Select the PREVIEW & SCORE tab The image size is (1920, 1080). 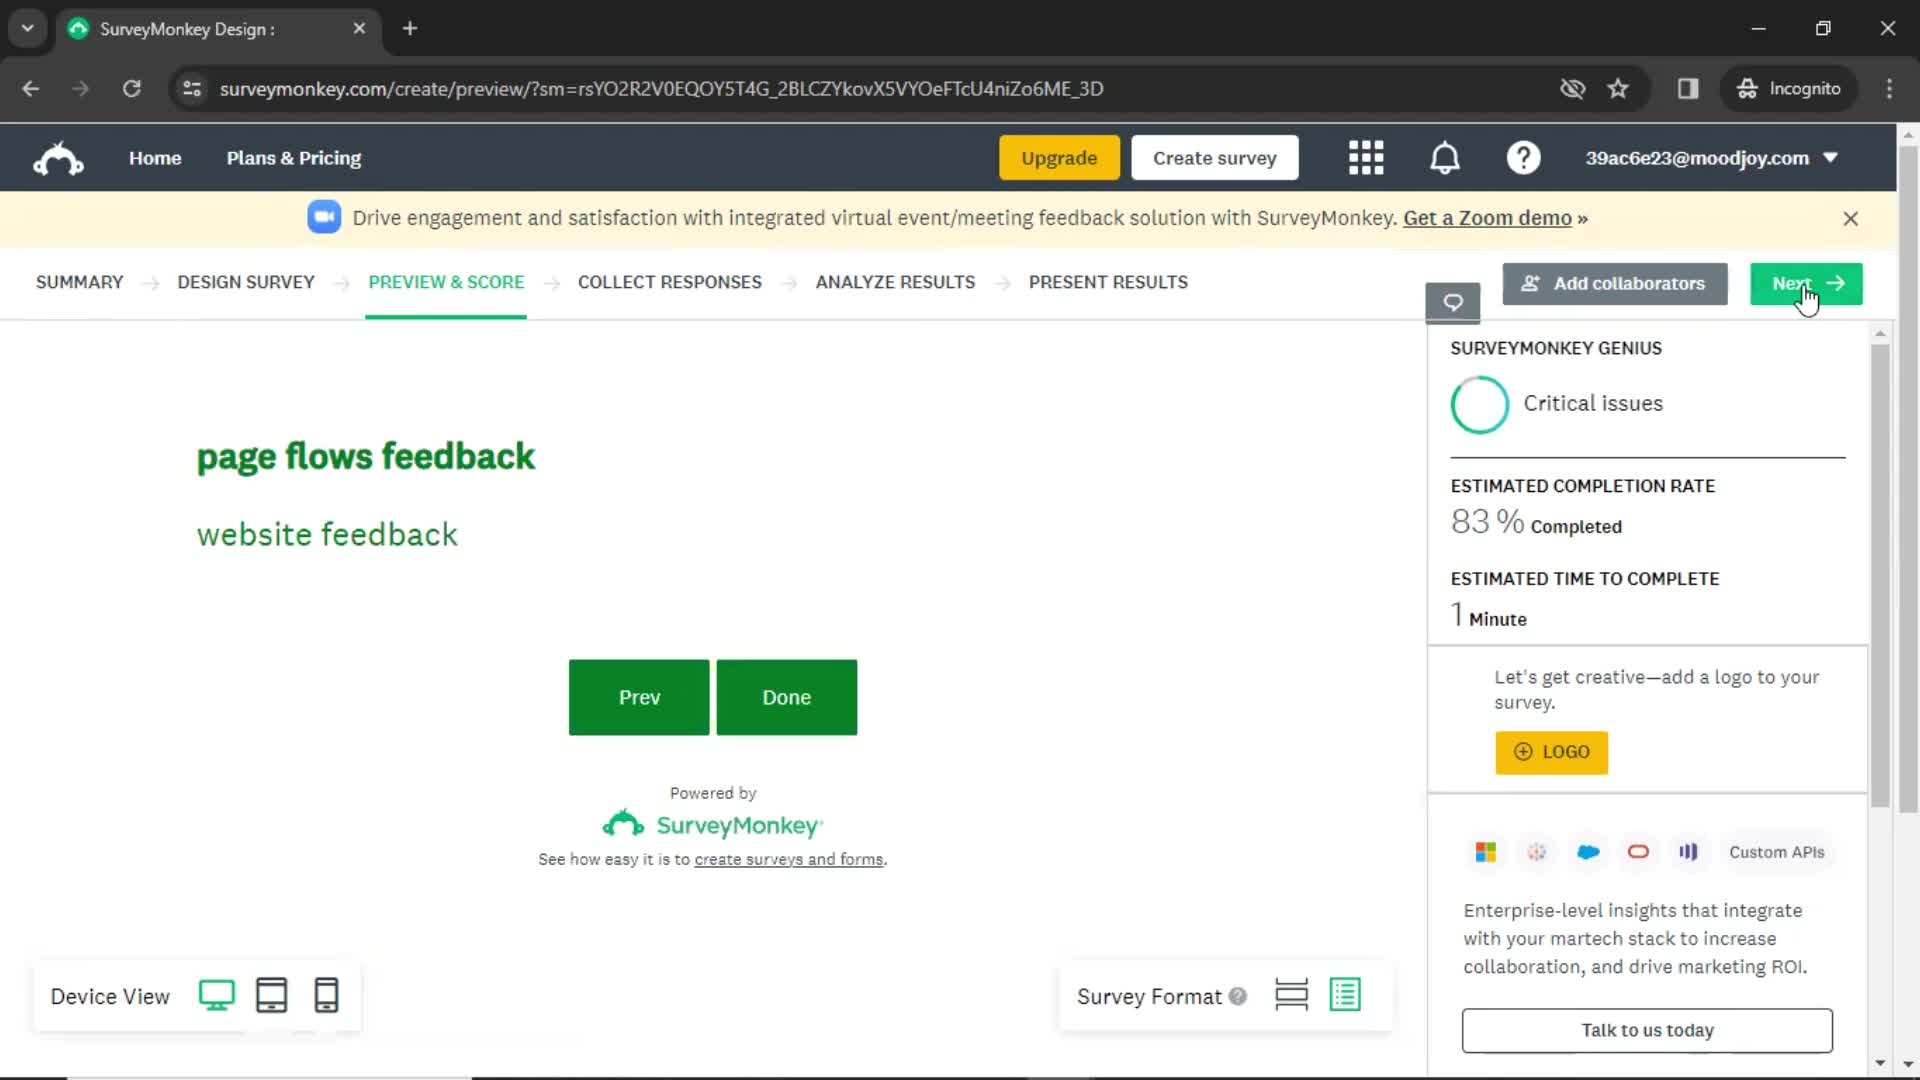coord(446,282)
